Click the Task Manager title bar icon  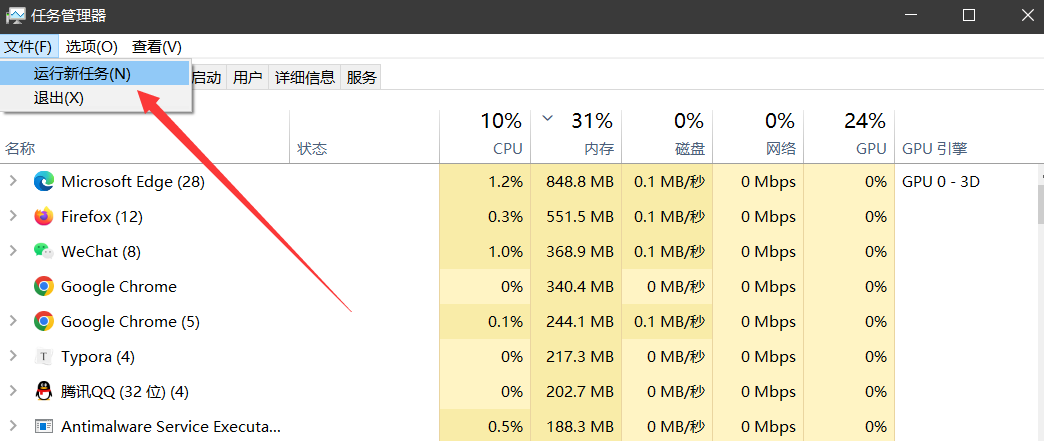(x=16, y=16)
